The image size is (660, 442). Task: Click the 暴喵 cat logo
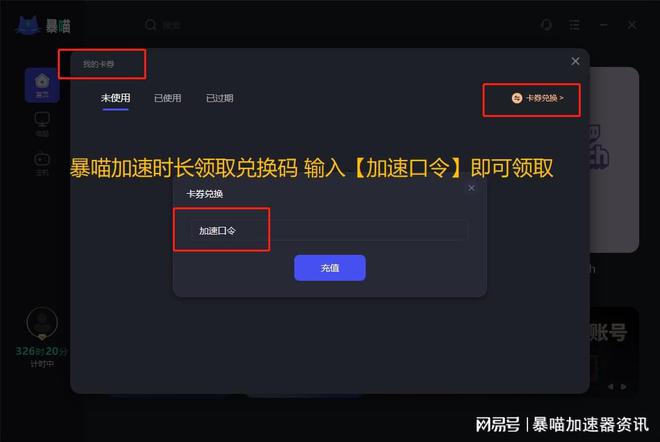[x=28, y=25]
